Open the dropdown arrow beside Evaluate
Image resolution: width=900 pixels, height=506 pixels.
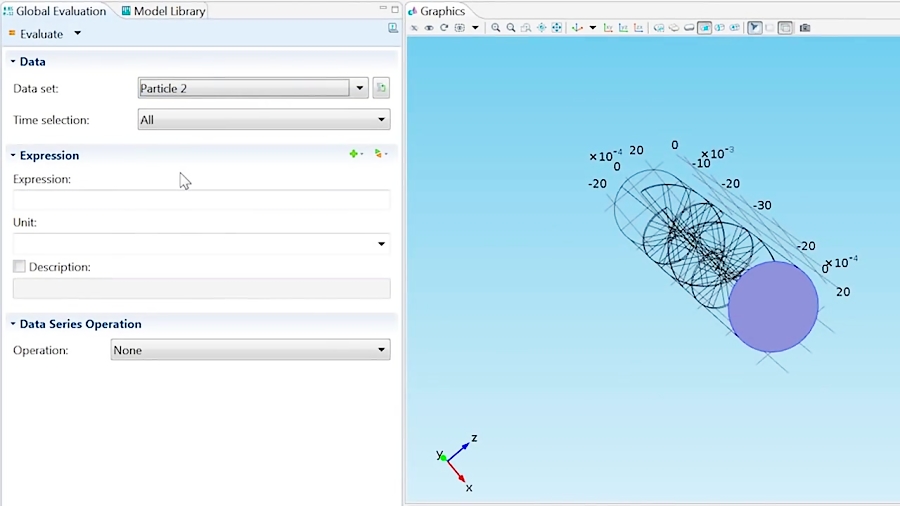[x=77, y=34]
